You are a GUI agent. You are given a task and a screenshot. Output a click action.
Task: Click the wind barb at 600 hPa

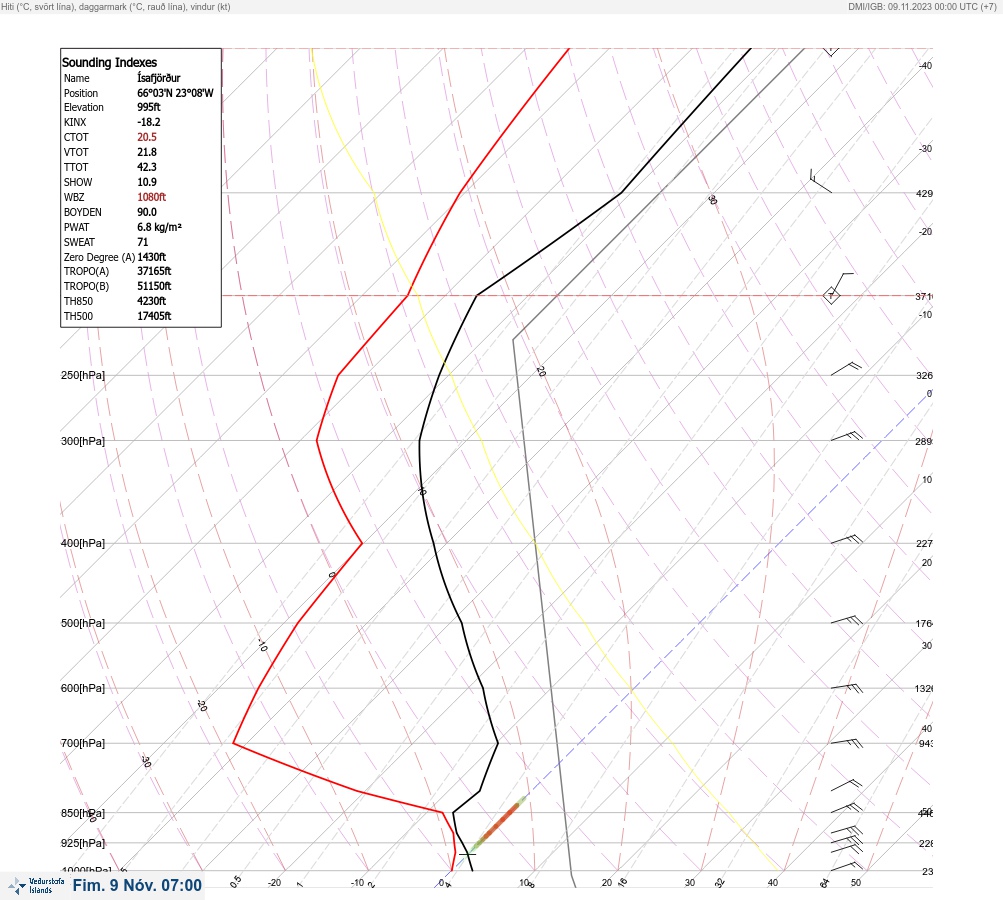(846, 688)
